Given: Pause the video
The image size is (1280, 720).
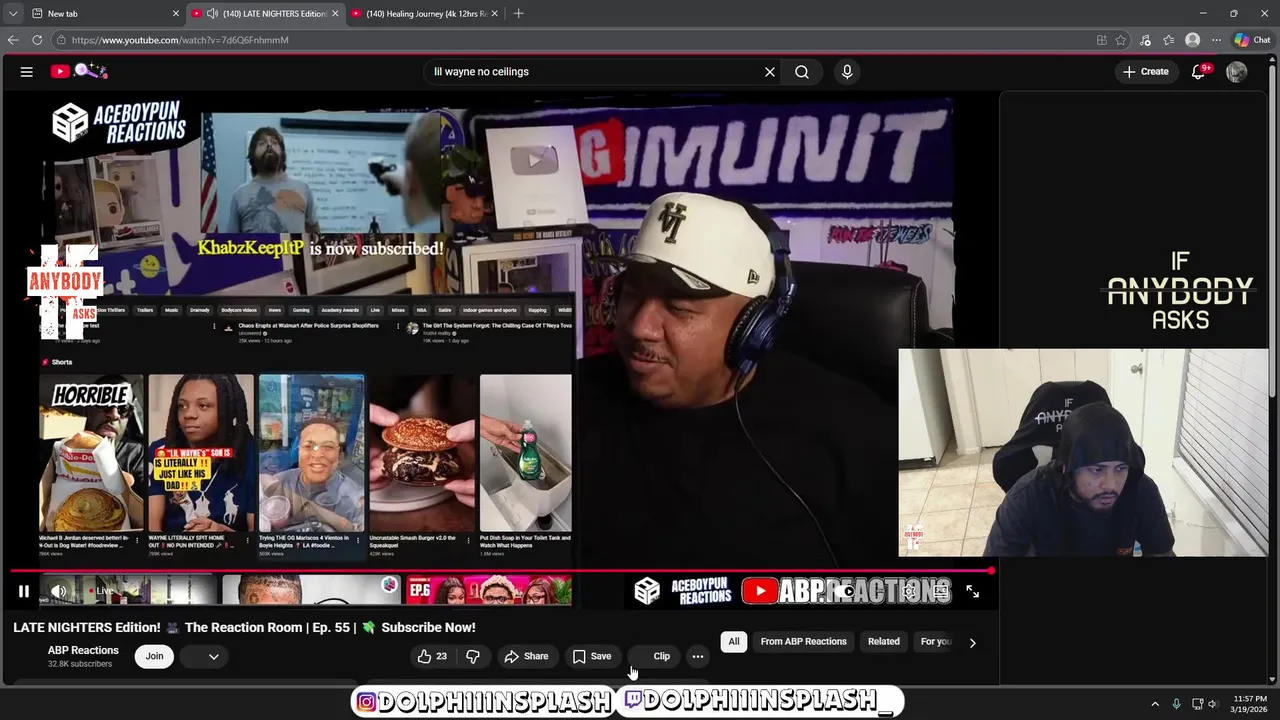Looking at the screenshot, I should [24, 591].
